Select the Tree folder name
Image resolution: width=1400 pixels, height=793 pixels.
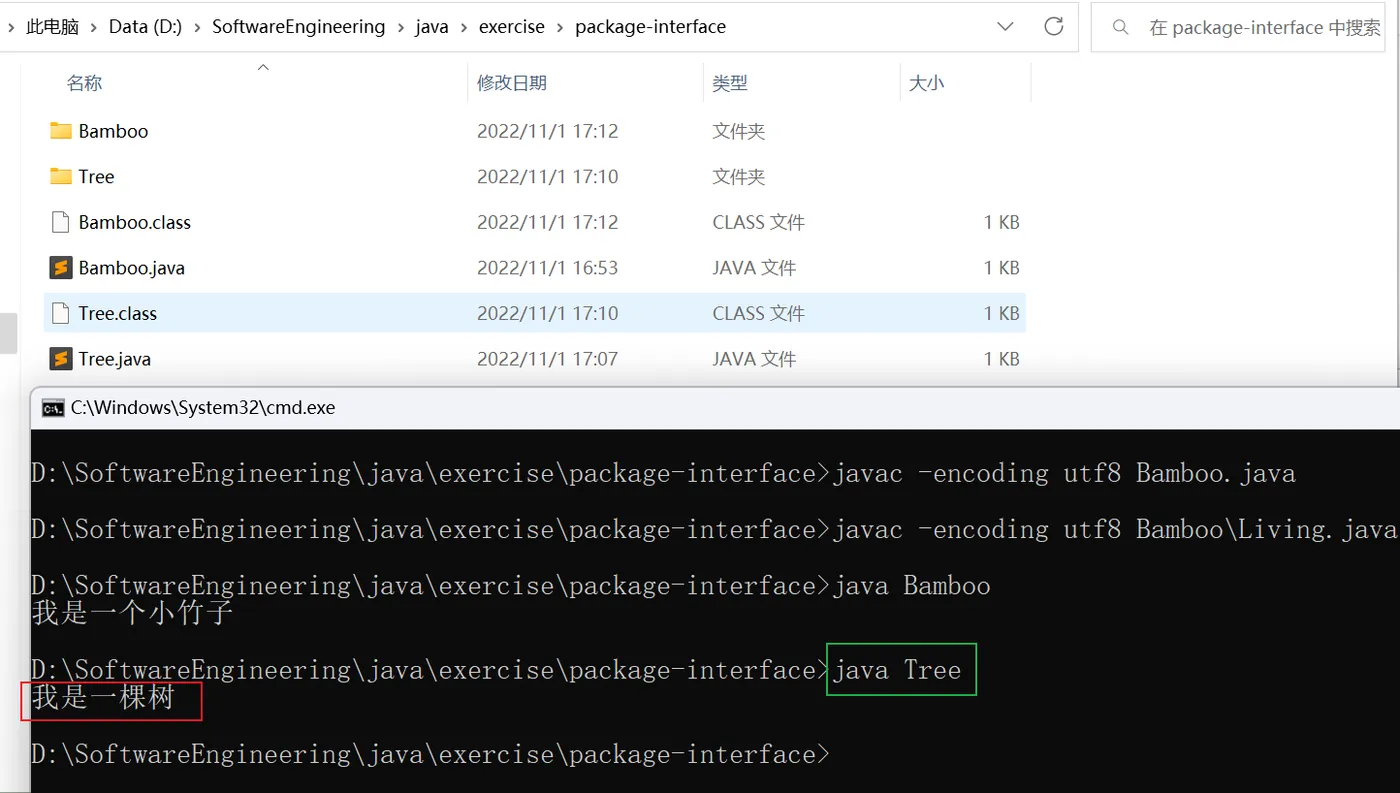97,177
